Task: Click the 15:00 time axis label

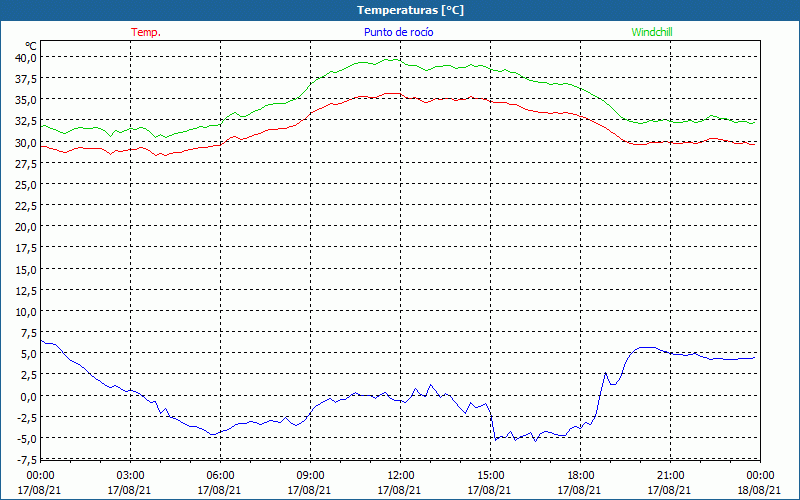Action: pyautogui.click(x=490, y=476)
